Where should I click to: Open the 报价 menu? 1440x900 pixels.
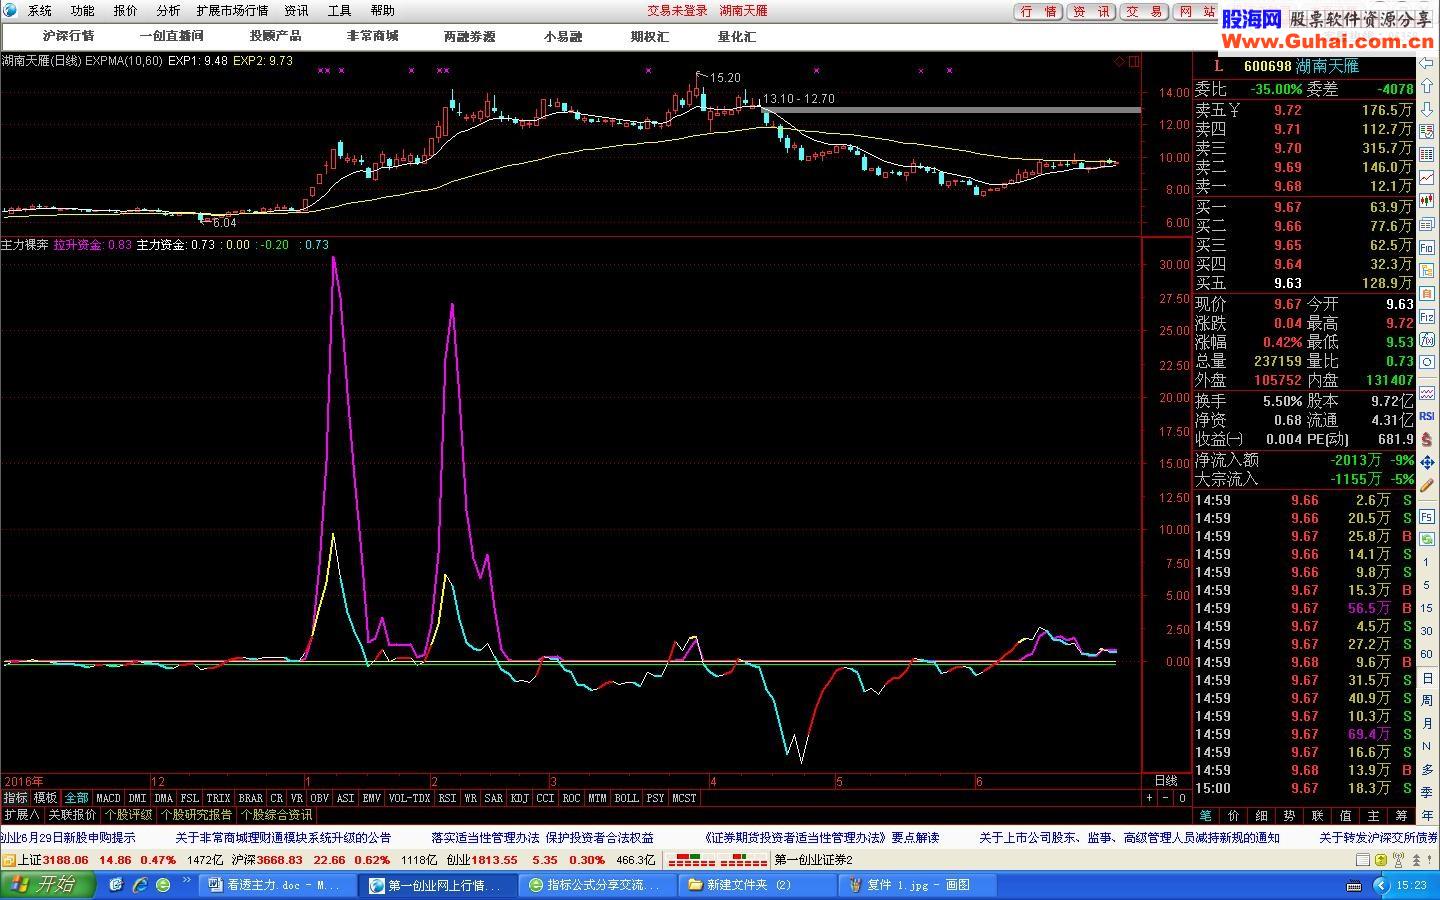point(126,11)
